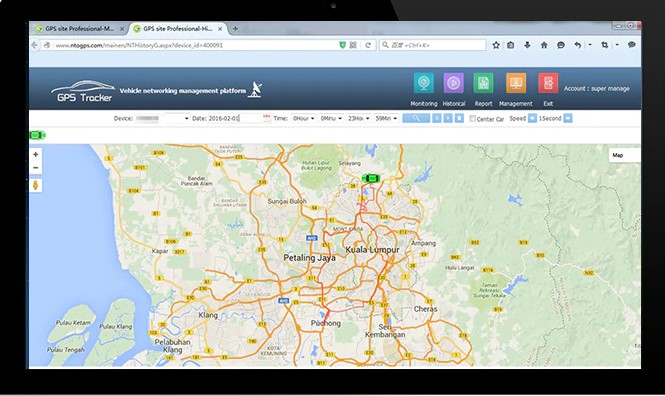Image resolution: width=665 pixels, height=396 pixels.
Task: Pause the track playback
Action: point(436,118)
